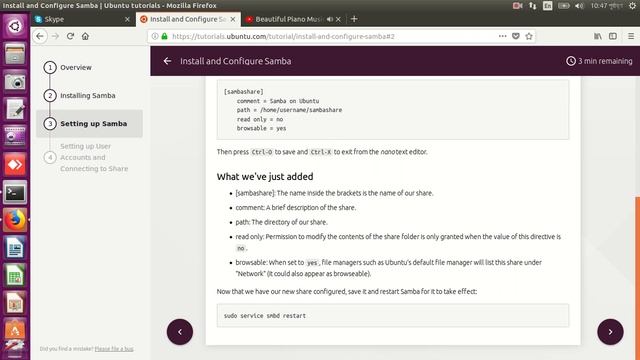
Task: Open the video editor launcher icon
Action: [x=15, y=137]
